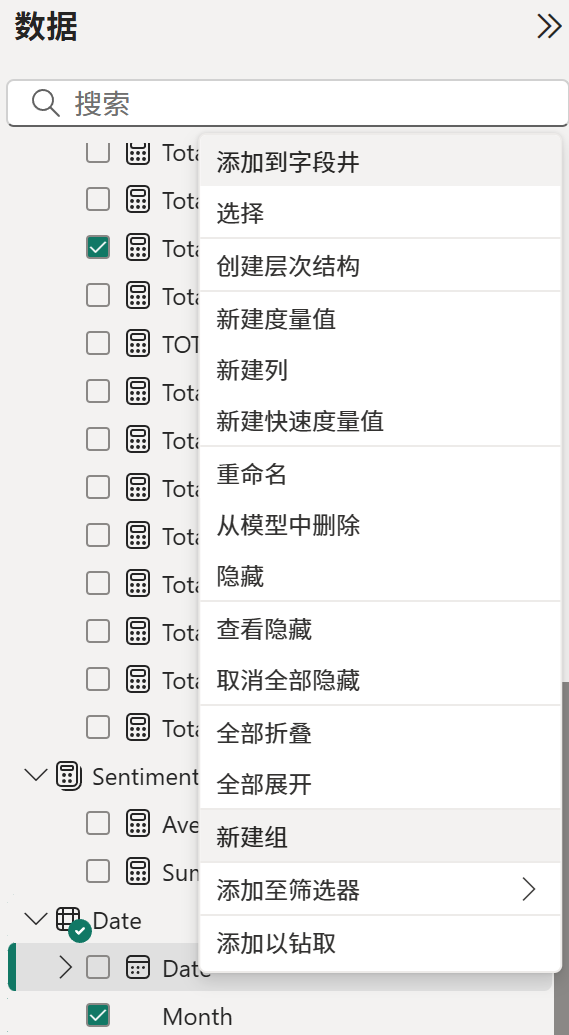
Task: Click calculator icon next to Sum measure
Action: point(137,871)
